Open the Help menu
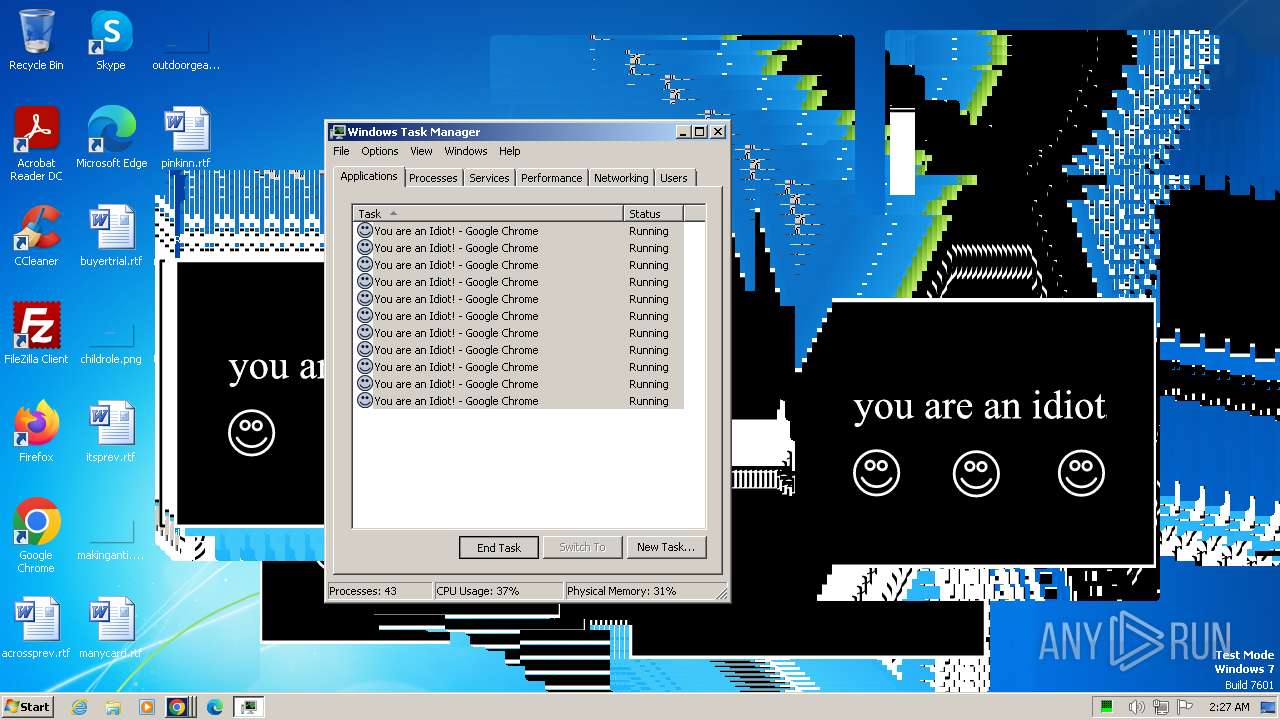This screenshot has height=720, width=1280. pos(510,151)
